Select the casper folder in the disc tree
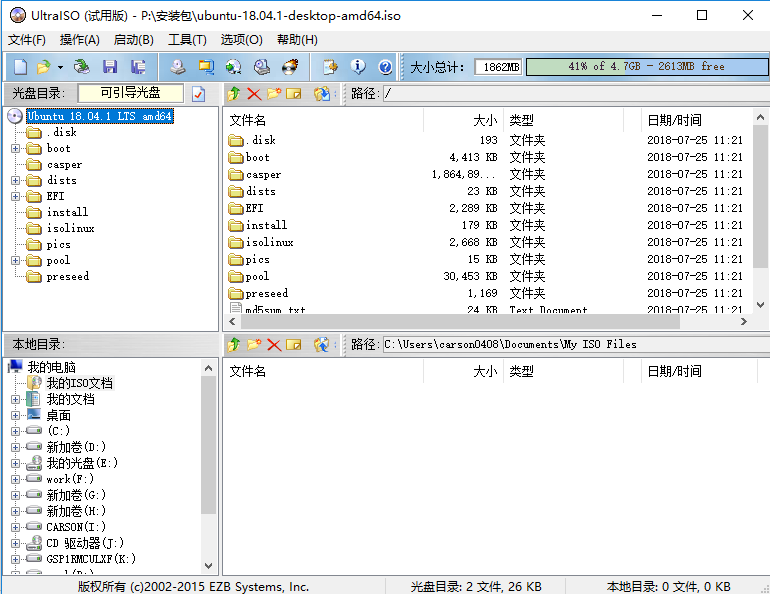The image size is (770, 594). click(64, 164)
